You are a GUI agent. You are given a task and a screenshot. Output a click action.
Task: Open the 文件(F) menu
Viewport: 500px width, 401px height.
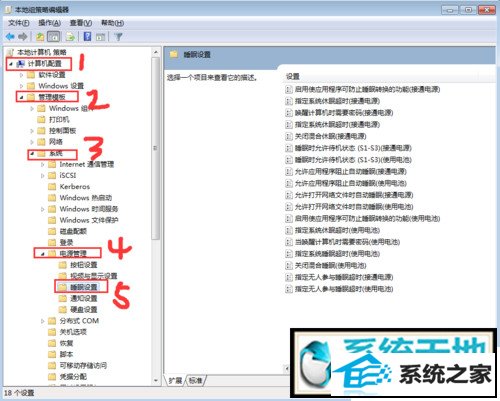point(19,23)
